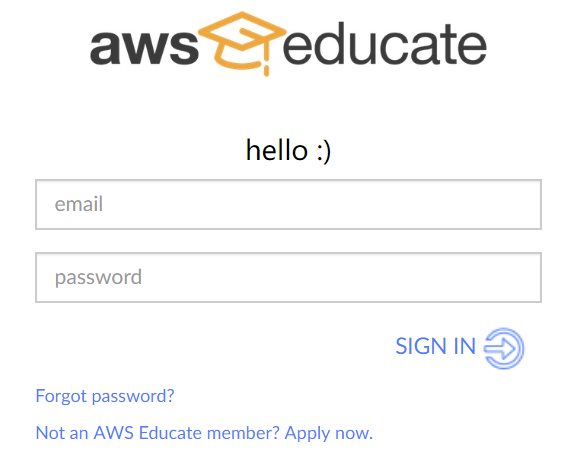Click the word "Forgot" in the reset link

pos(61,396)
